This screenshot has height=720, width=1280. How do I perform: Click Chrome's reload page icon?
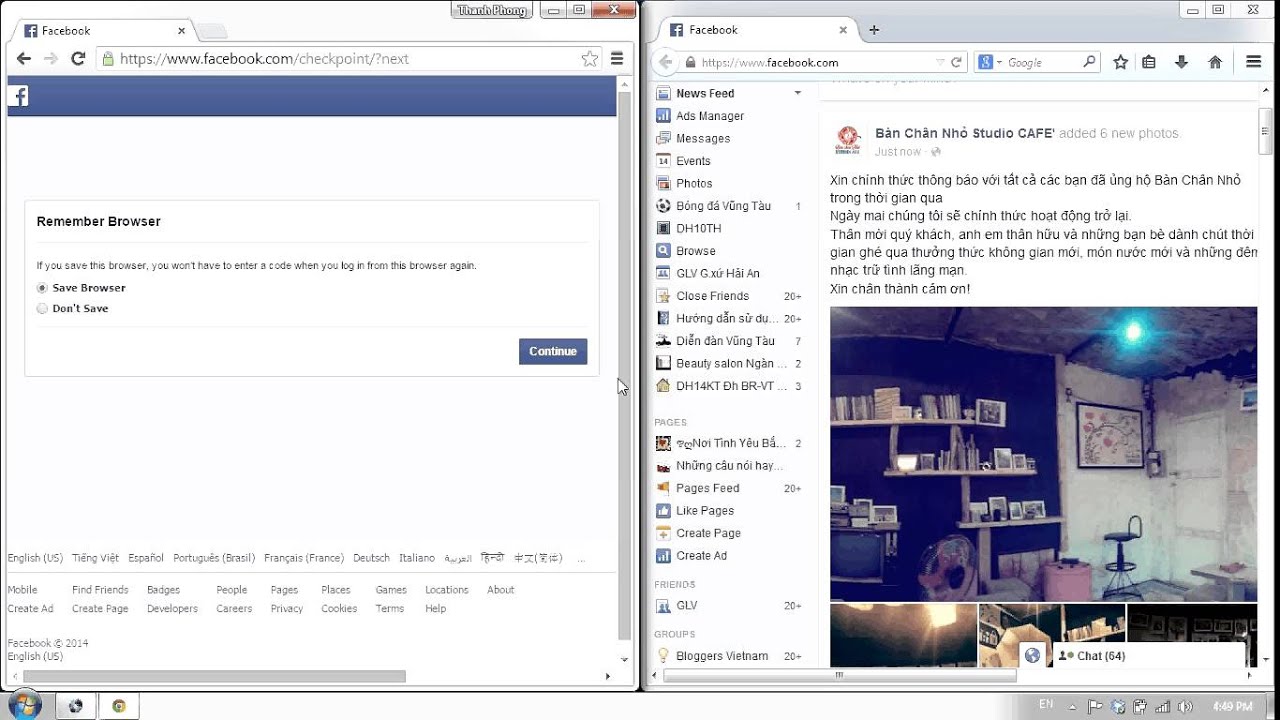coord(78,59)
